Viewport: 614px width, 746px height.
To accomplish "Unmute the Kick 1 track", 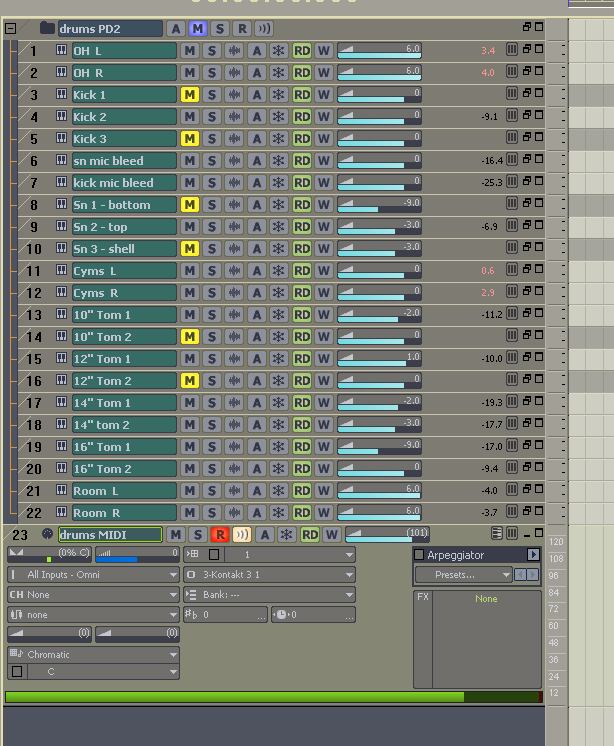I will [190, 95].
